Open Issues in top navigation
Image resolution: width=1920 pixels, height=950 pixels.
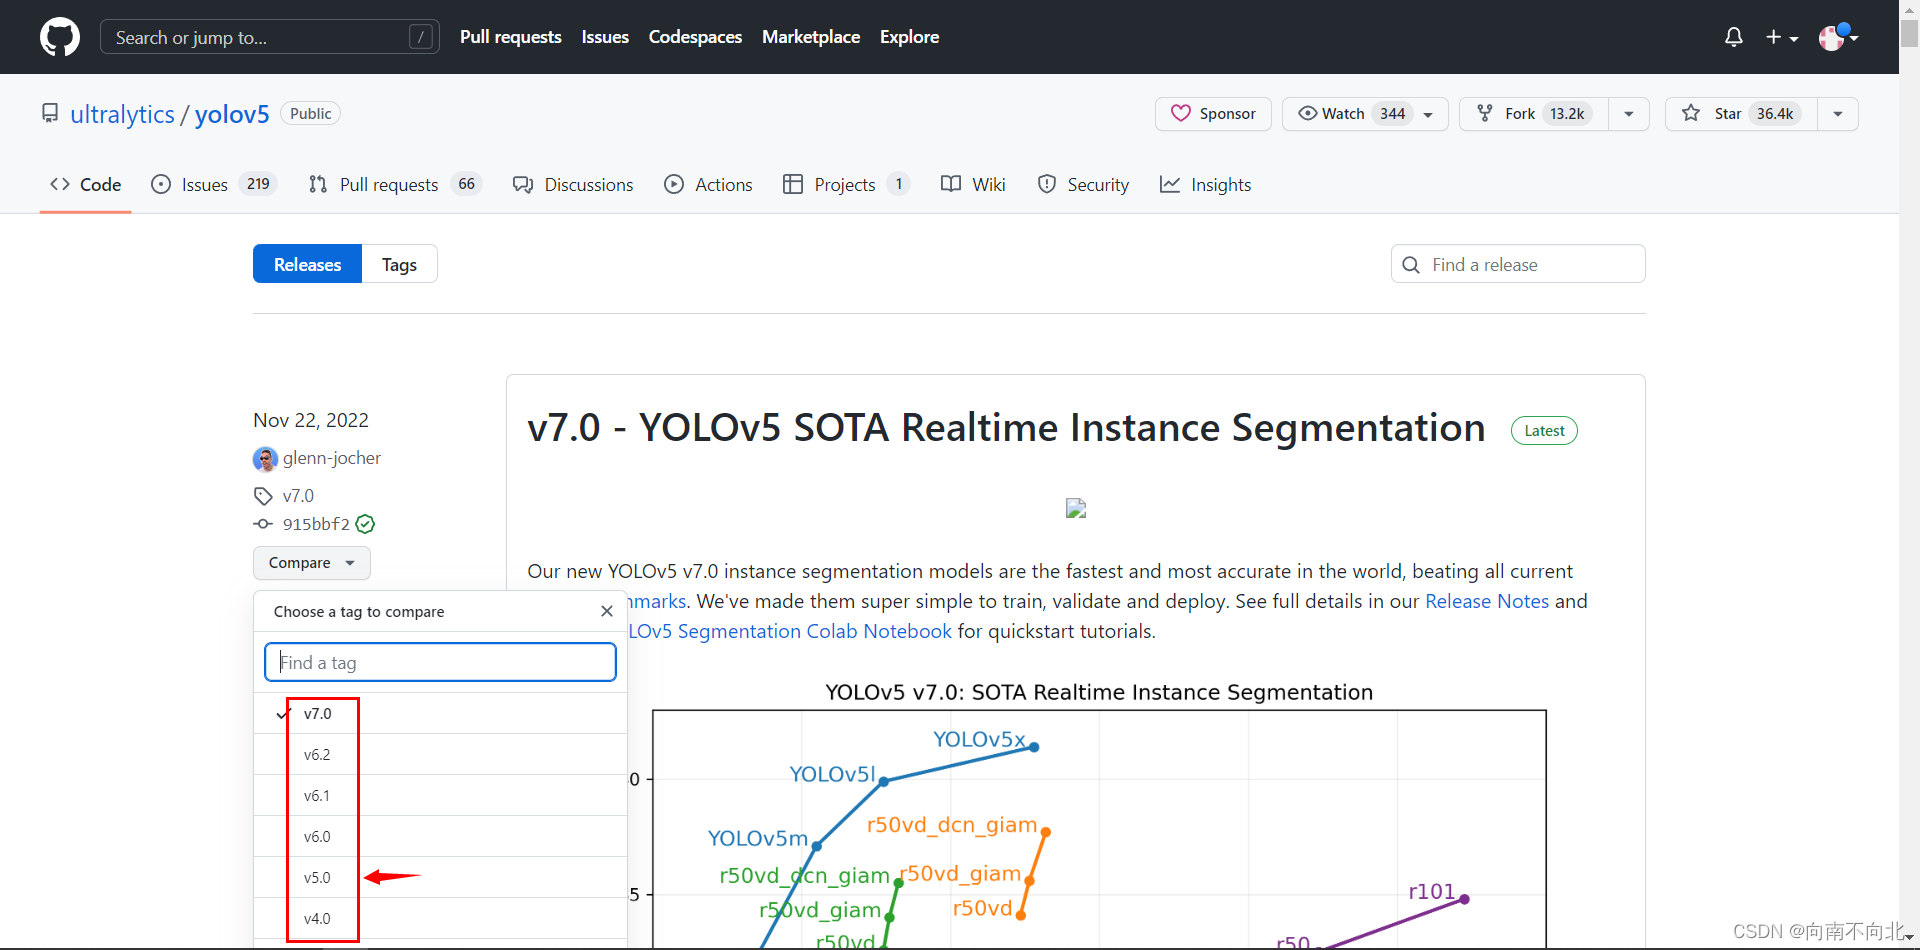[605, 37]
